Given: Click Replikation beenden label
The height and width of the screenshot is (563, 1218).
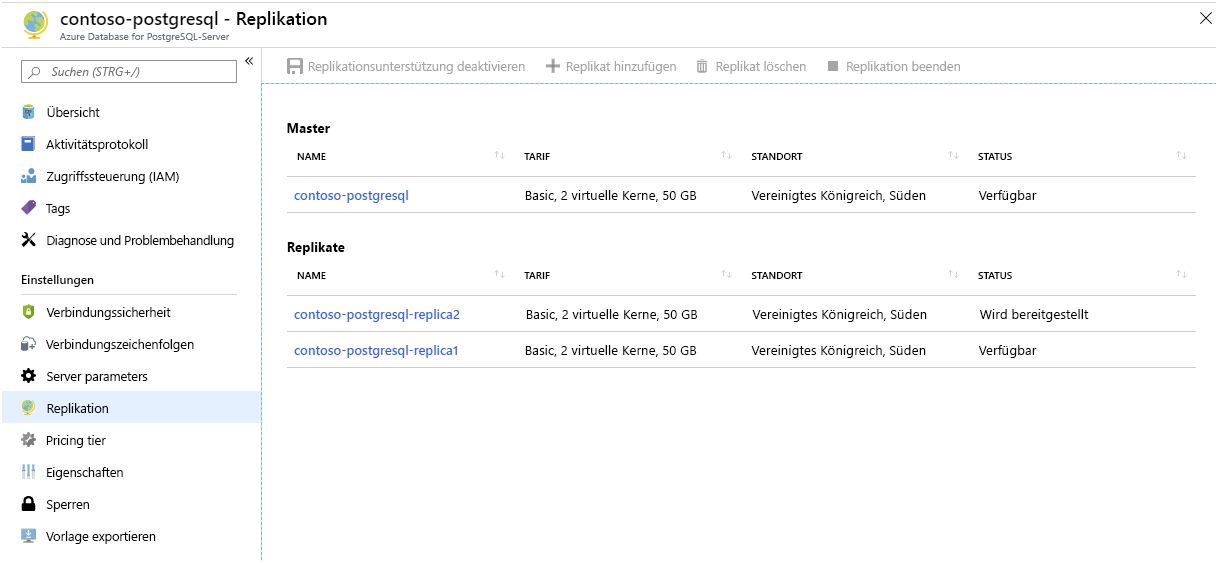Looking at the screenshot, I should [903, 66].
